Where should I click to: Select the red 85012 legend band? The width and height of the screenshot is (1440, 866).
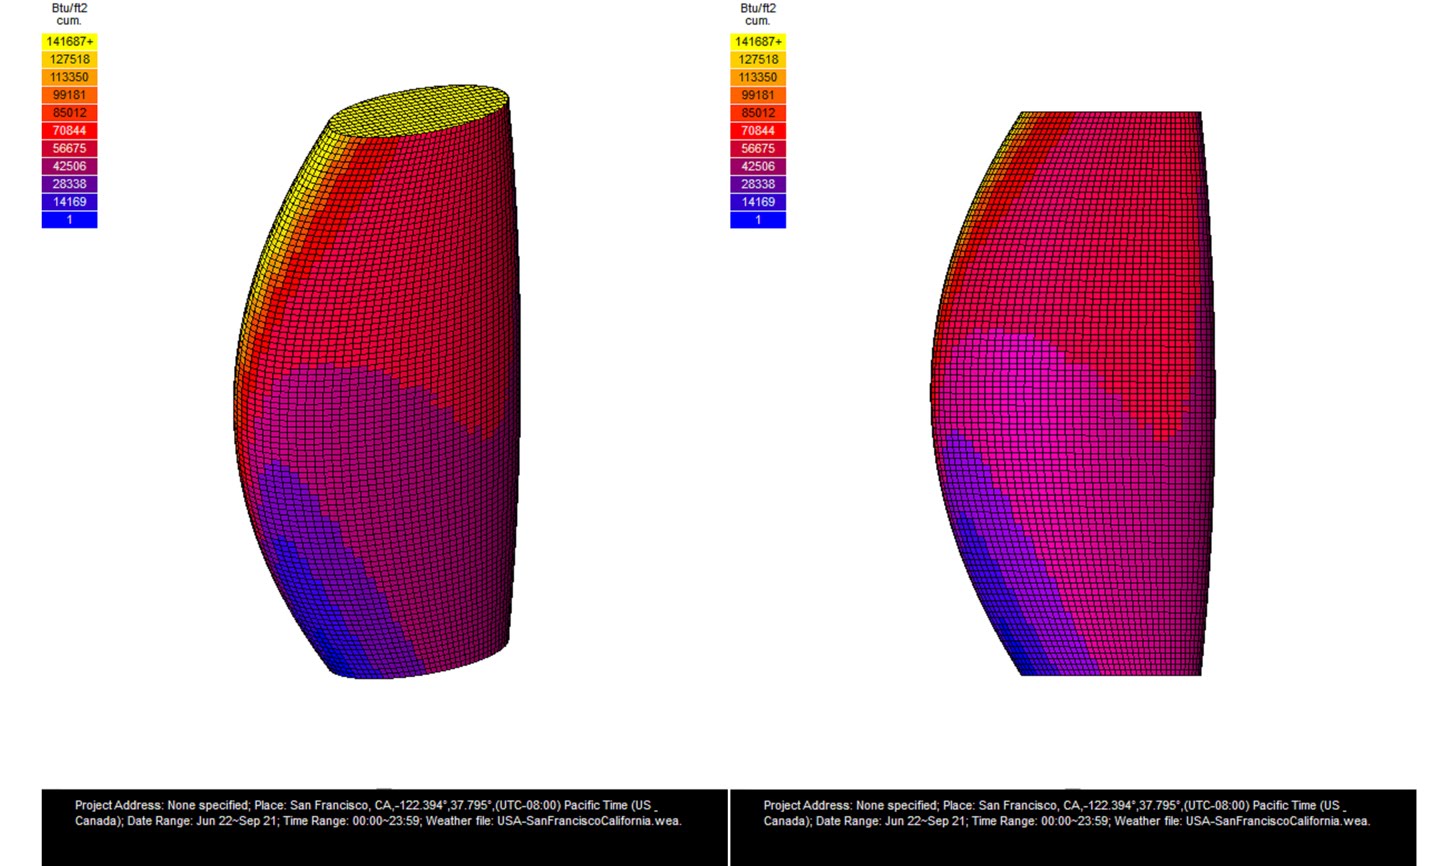pyautogui.click(x=69, y=112)
